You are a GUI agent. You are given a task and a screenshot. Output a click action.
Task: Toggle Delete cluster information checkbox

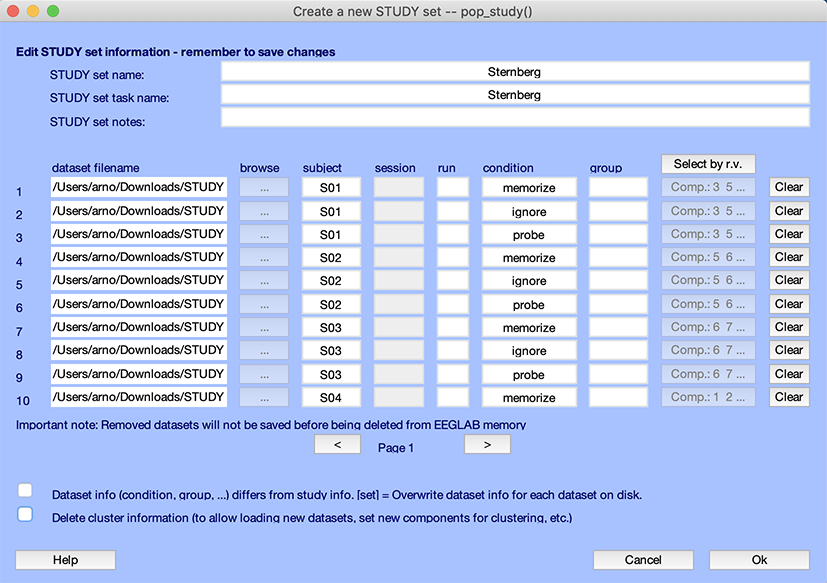coord(26,514)
